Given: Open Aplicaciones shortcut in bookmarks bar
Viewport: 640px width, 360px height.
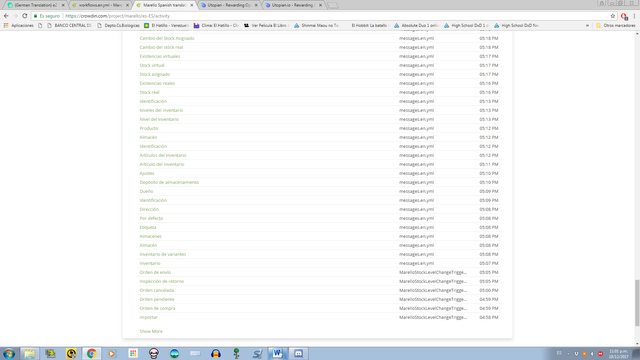Looking at the screenshot, I should coord(19,25).
